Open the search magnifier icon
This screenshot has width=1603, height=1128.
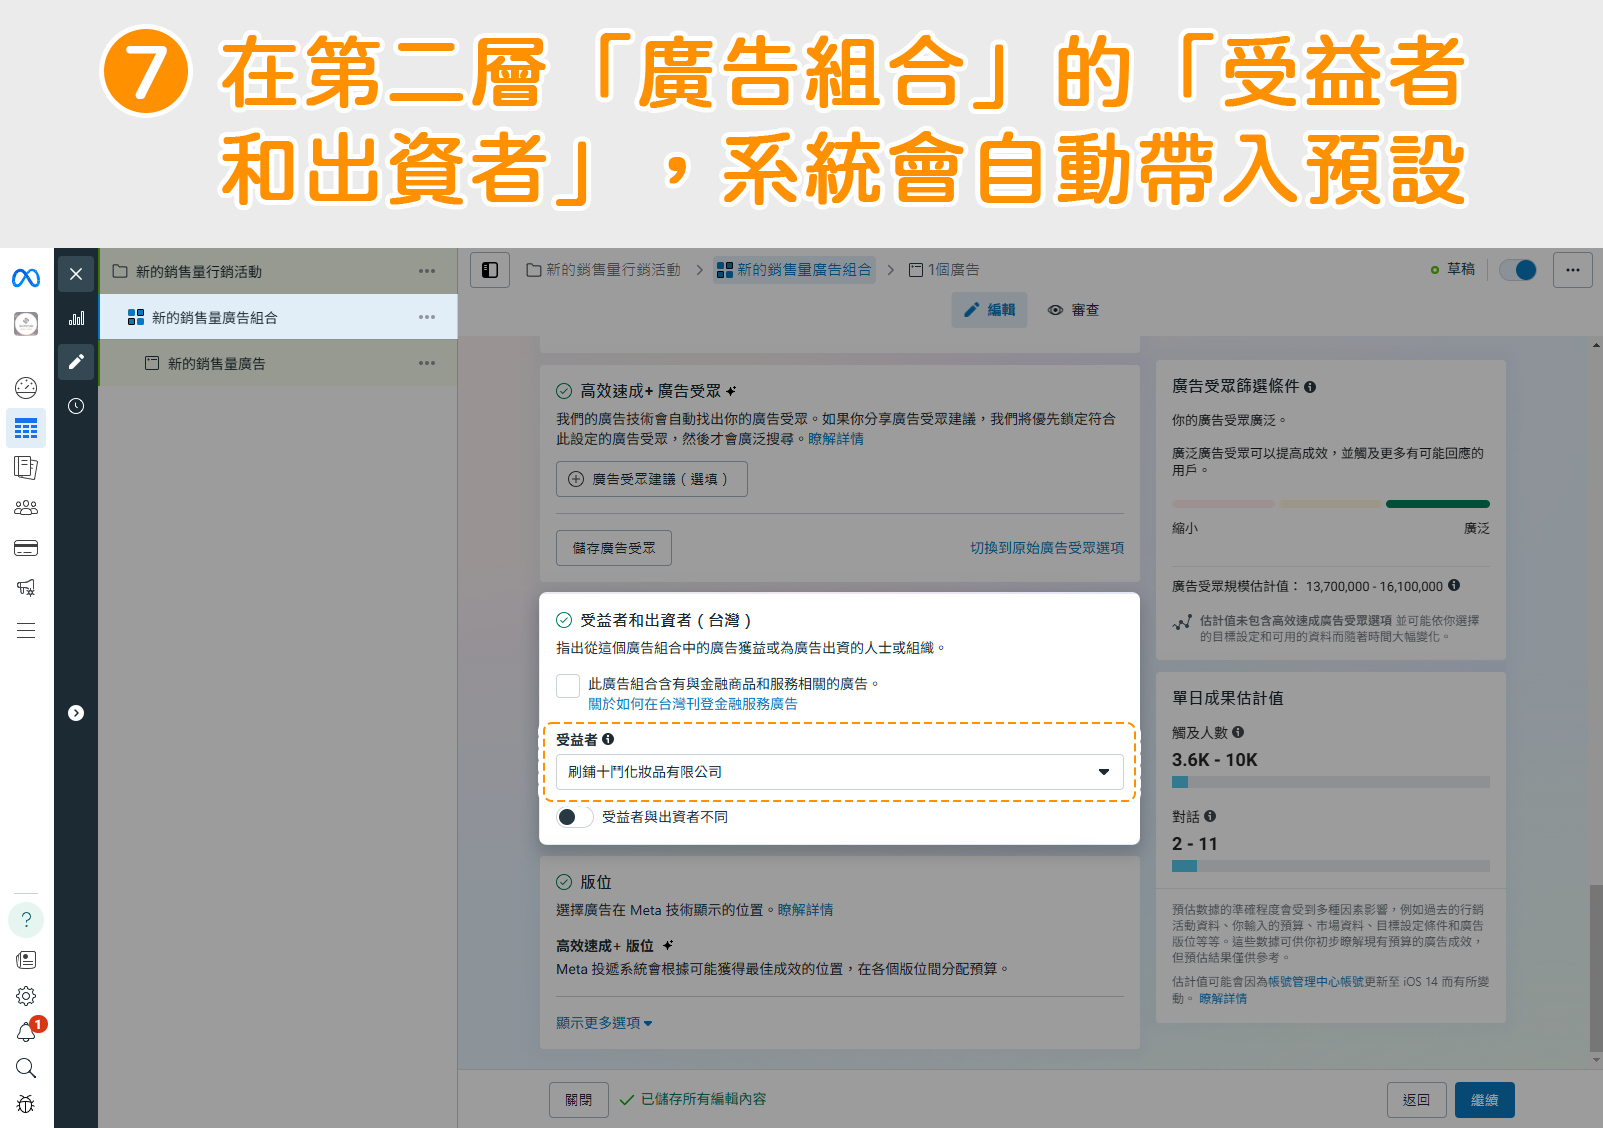[26, 1068]
